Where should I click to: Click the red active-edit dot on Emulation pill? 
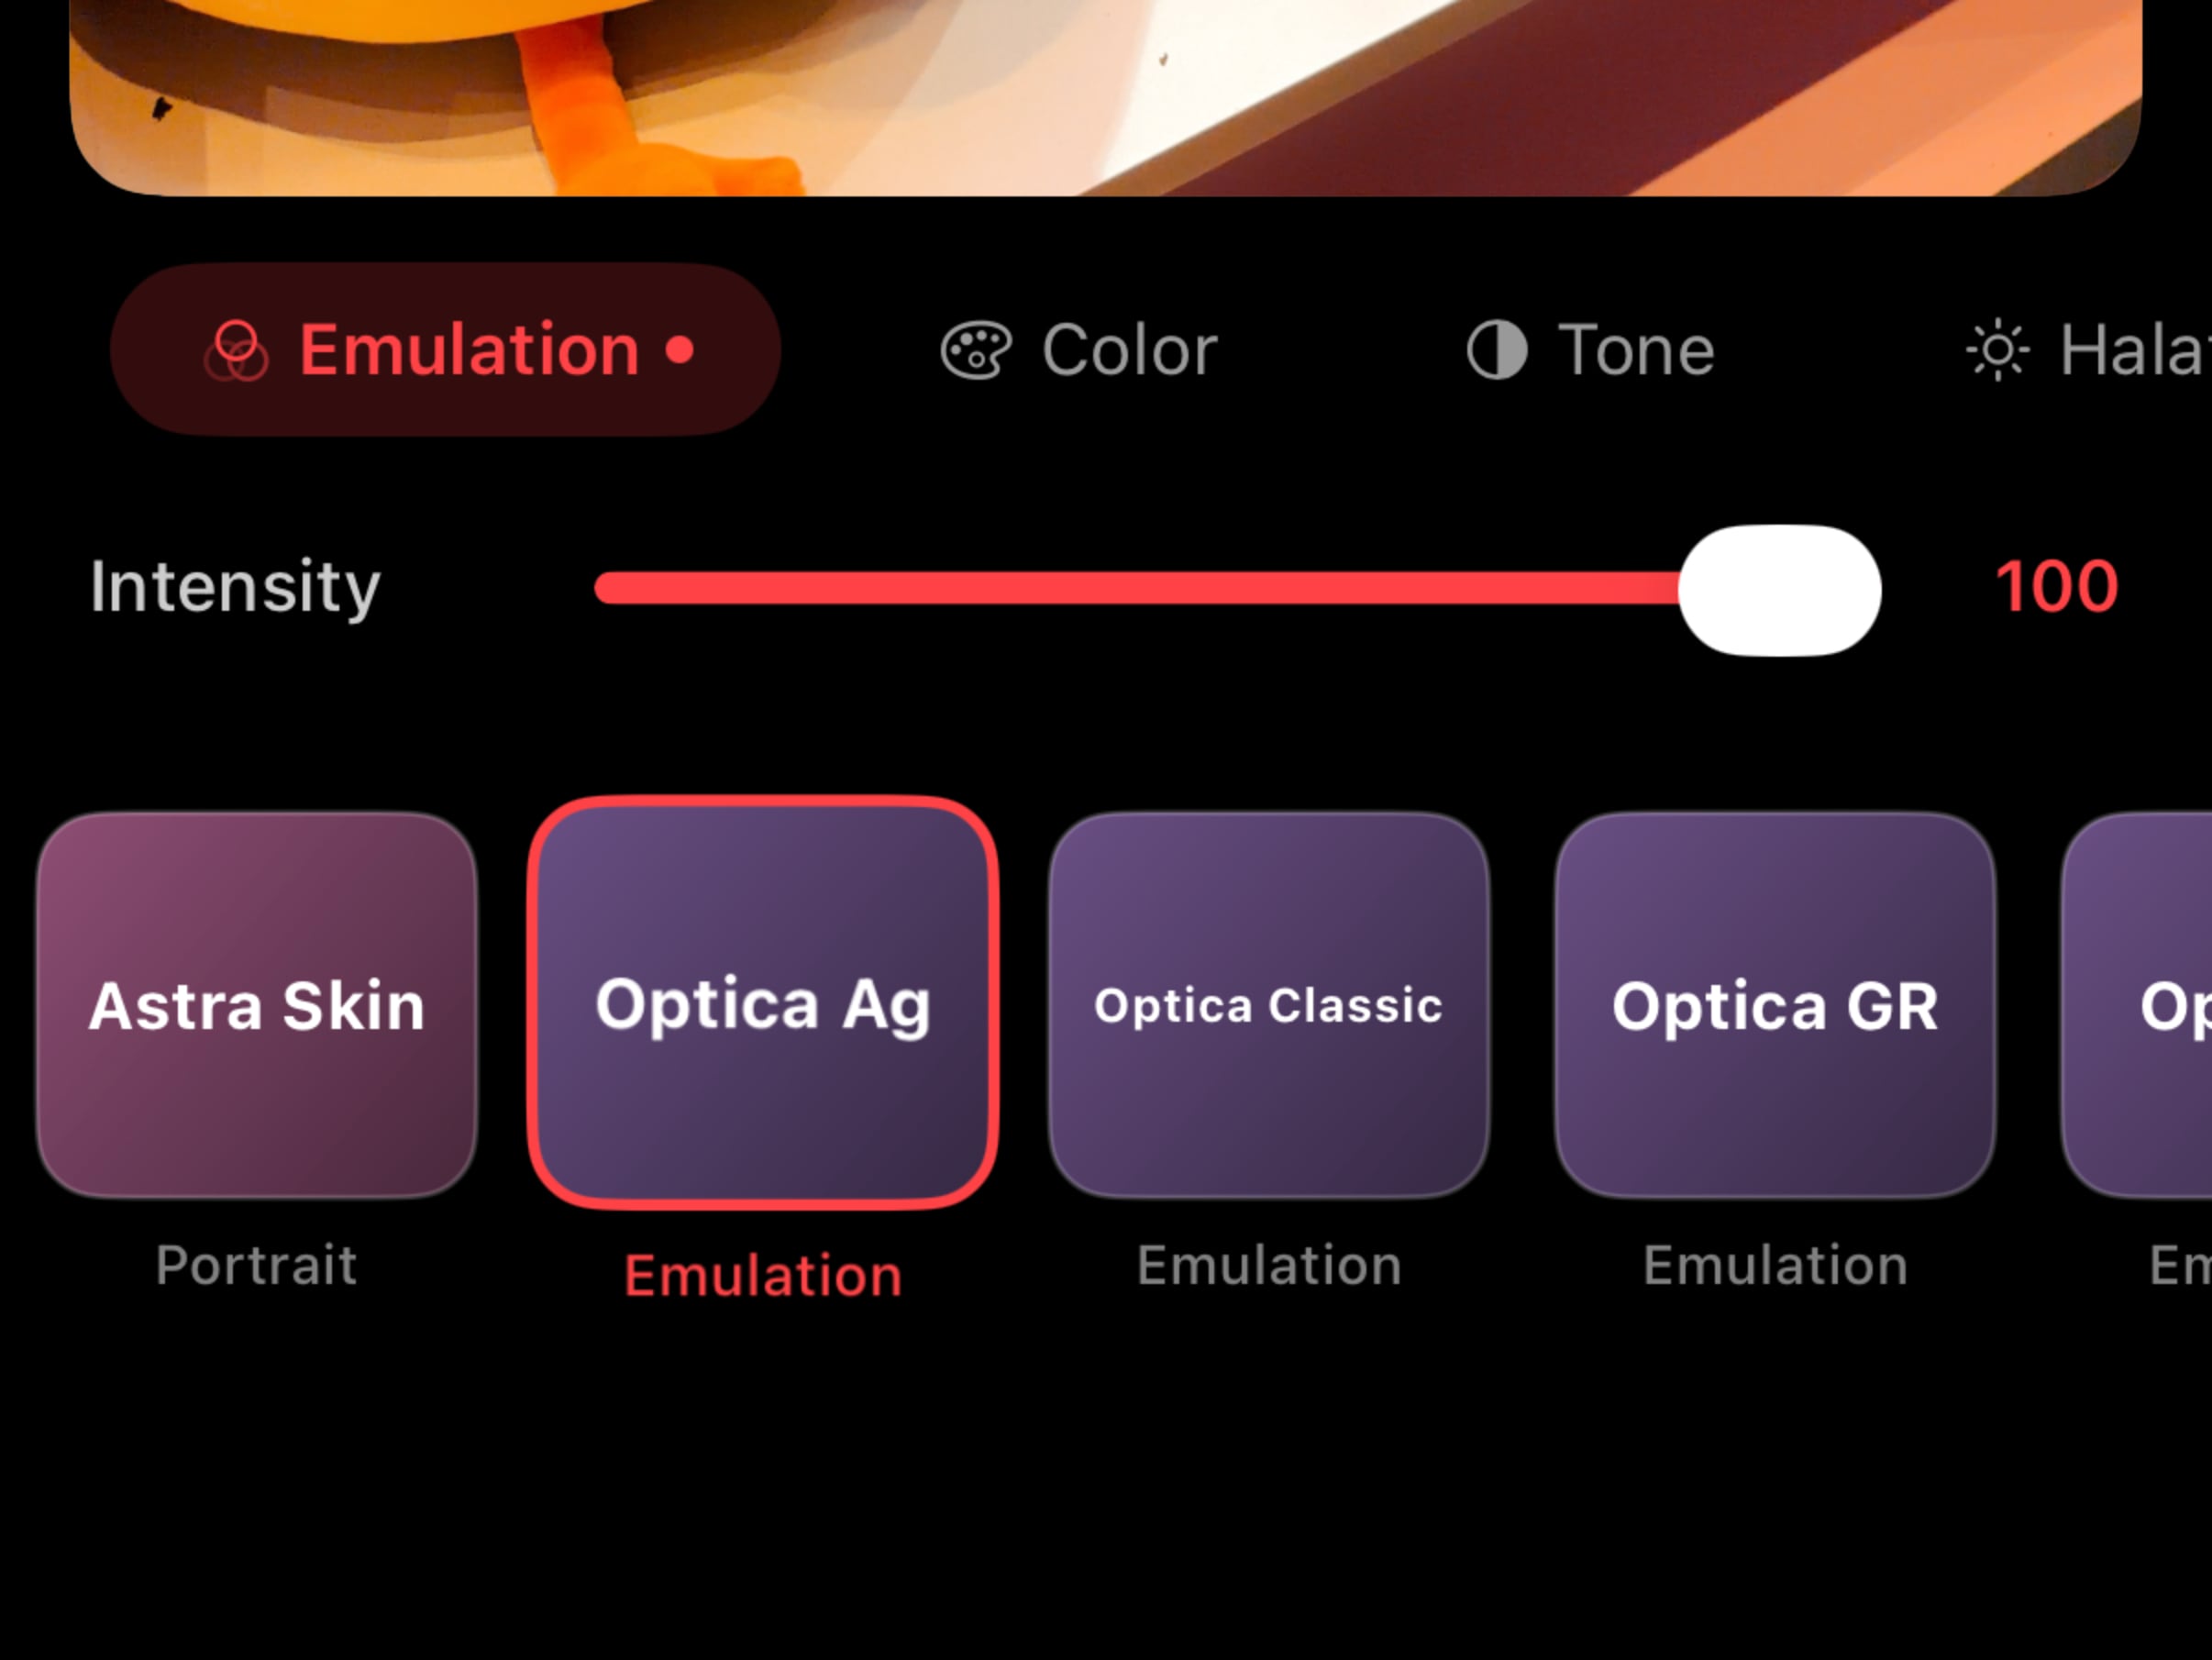point(680,350)
